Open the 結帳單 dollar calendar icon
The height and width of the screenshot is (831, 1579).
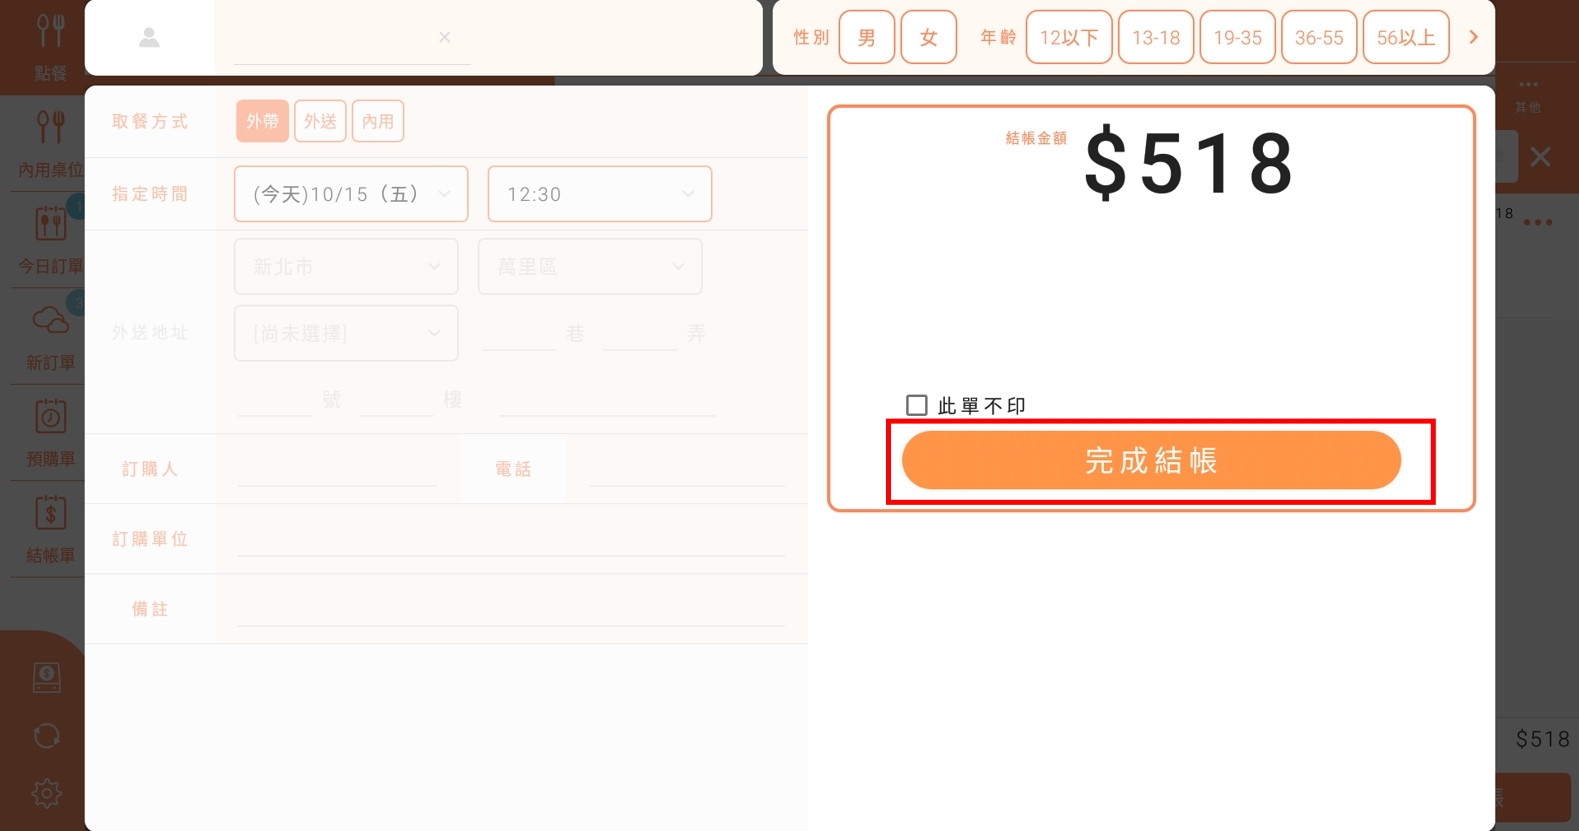click(x=50, y=514)
